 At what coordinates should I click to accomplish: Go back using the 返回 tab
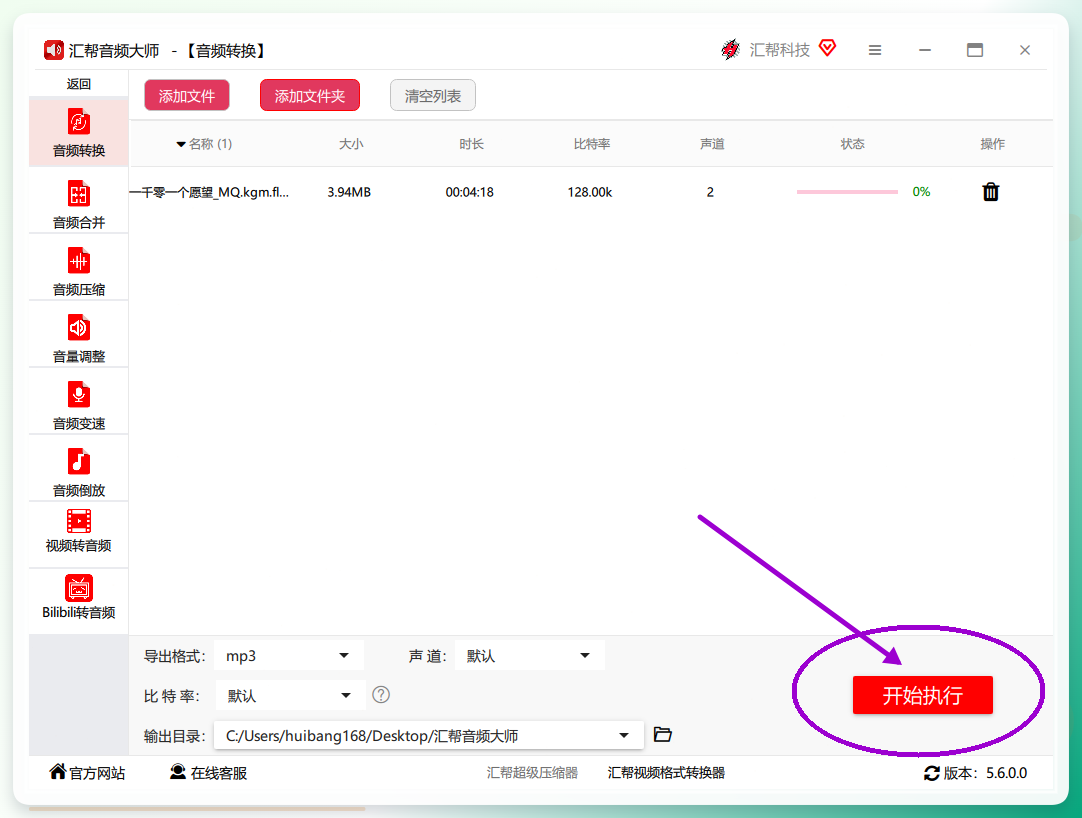(79, 84)
